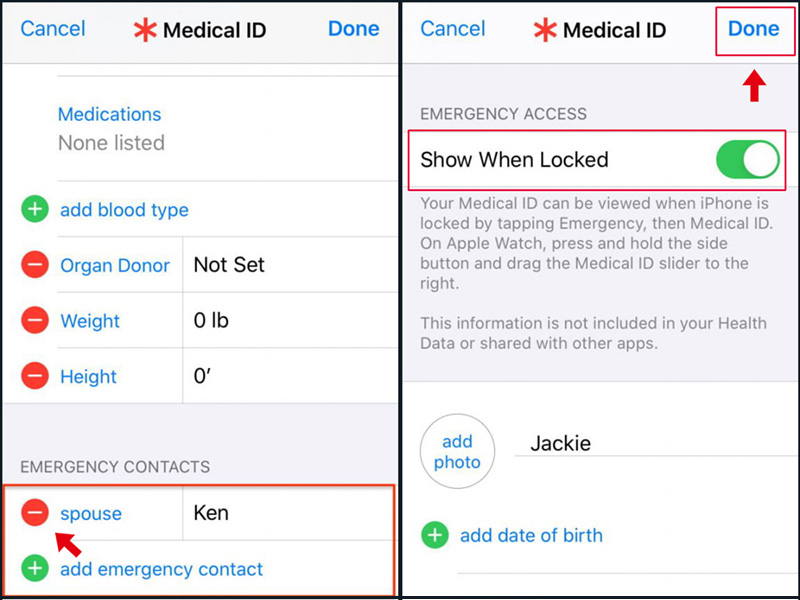
Task: Remove Height field using red minus
Action: pyautogui.click(x=35, y=376)
